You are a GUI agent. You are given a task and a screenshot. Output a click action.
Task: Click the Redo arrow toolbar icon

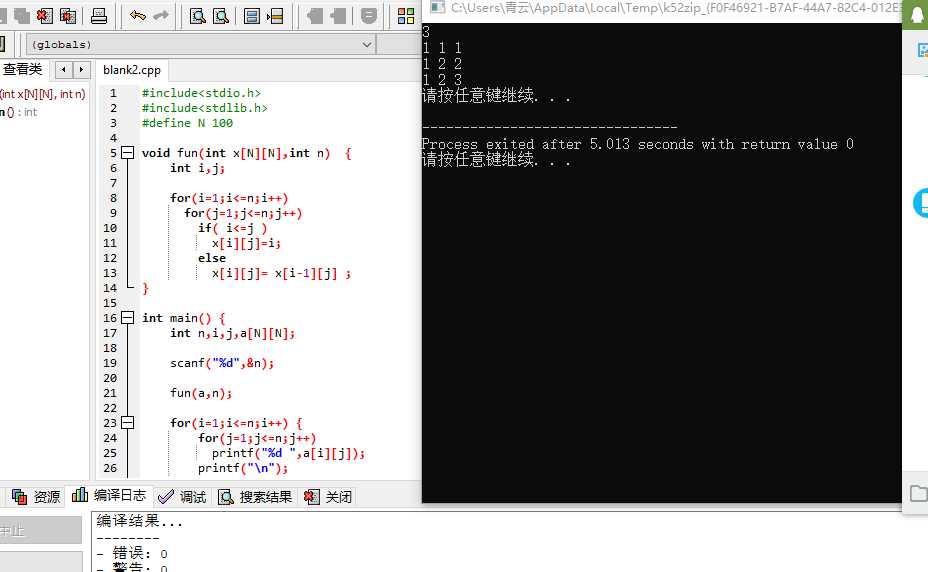point(161,16)
